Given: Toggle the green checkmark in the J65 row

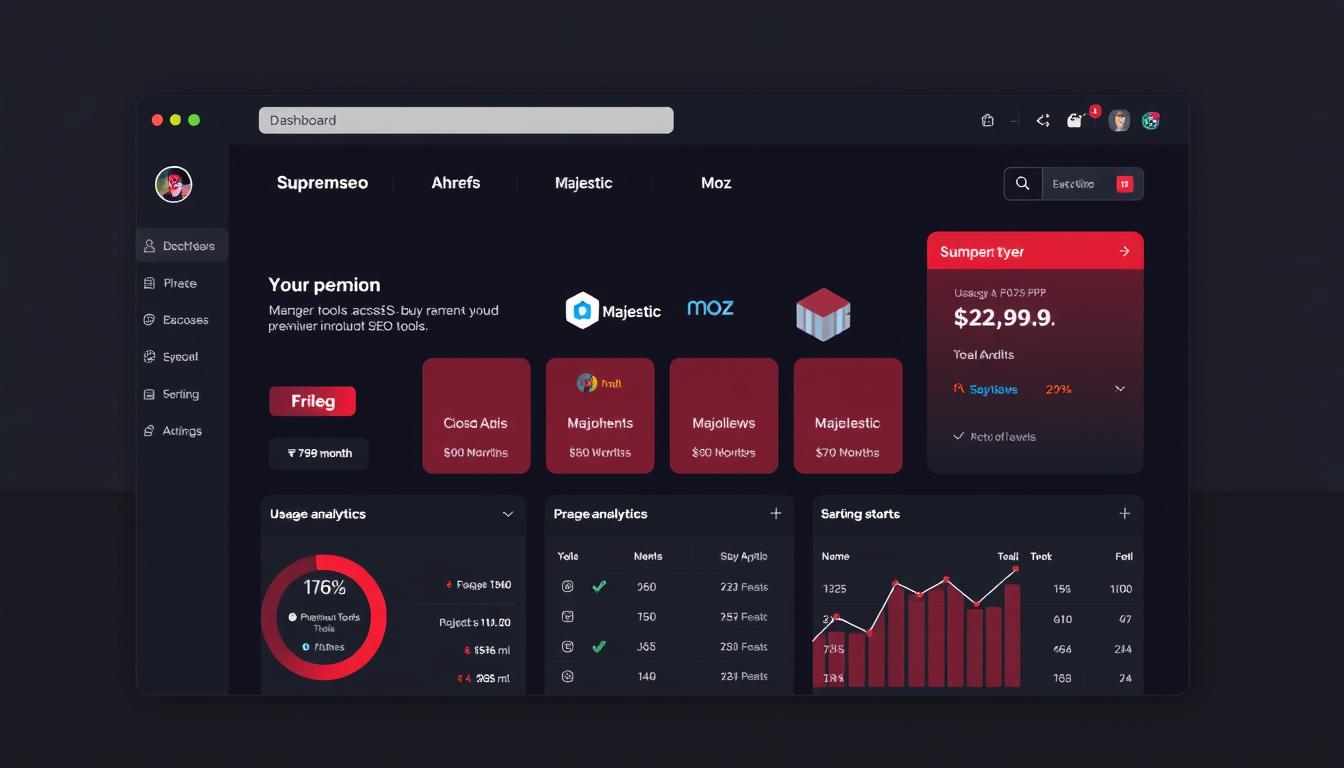Looking at the screenshot, I should (599, 647).
